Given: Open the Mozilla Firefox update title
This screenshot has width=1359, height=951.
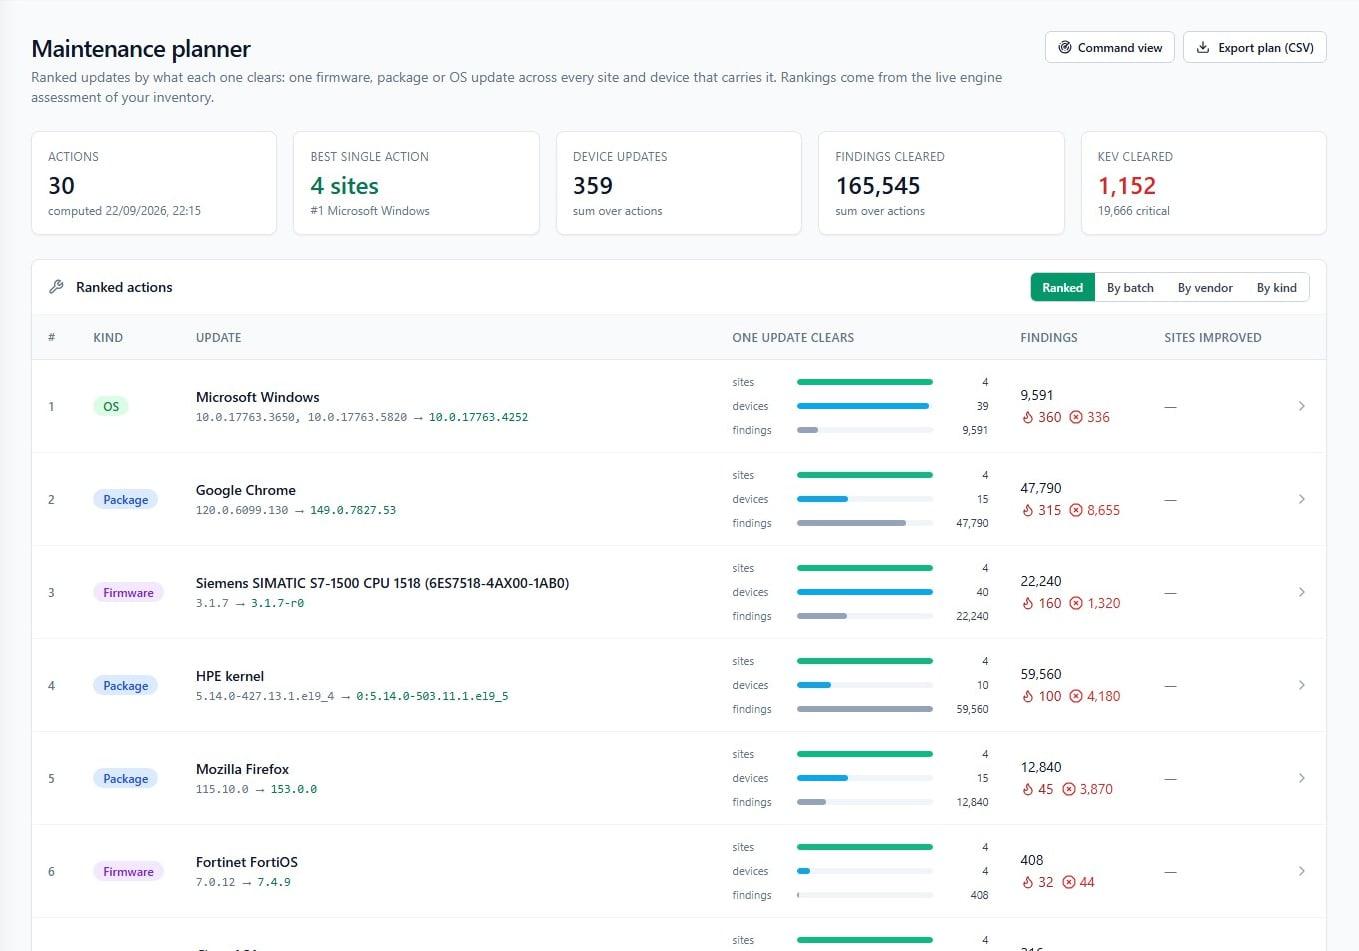Looking at the screenshot, I should pos(242,769).
